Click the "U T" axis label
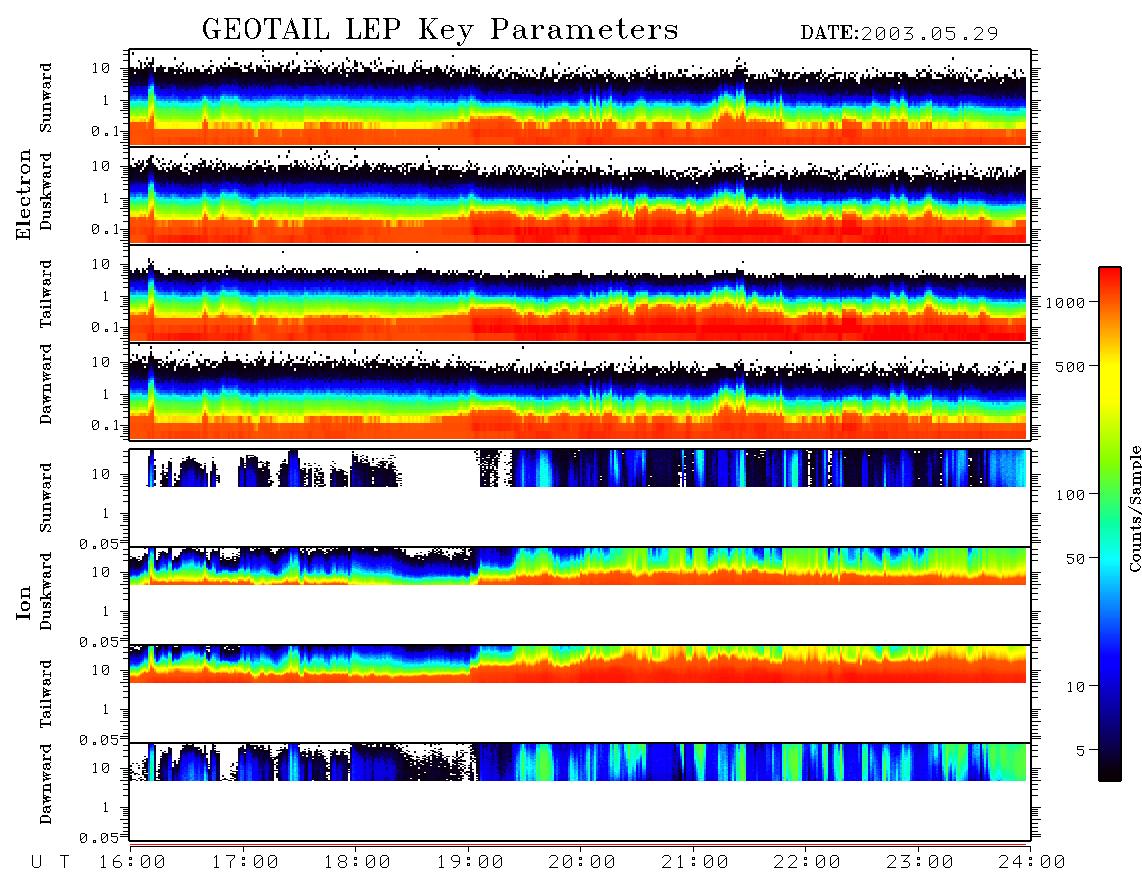 click(51, 862)
